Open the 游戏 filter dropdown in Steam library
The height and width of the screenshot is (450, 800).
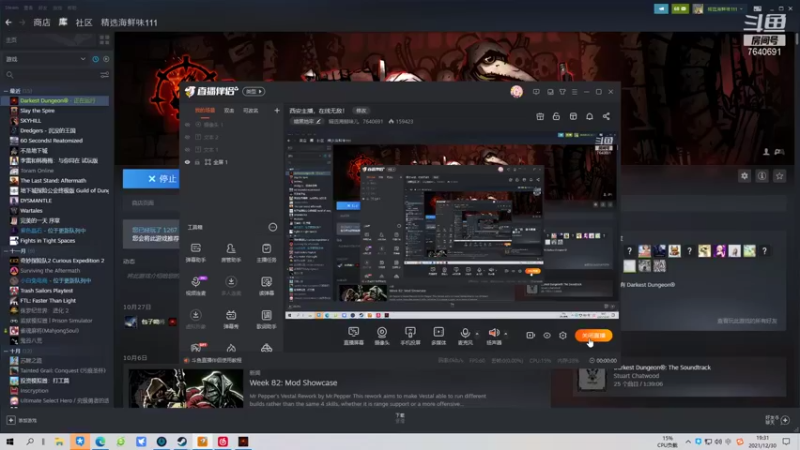pos(45,59)
